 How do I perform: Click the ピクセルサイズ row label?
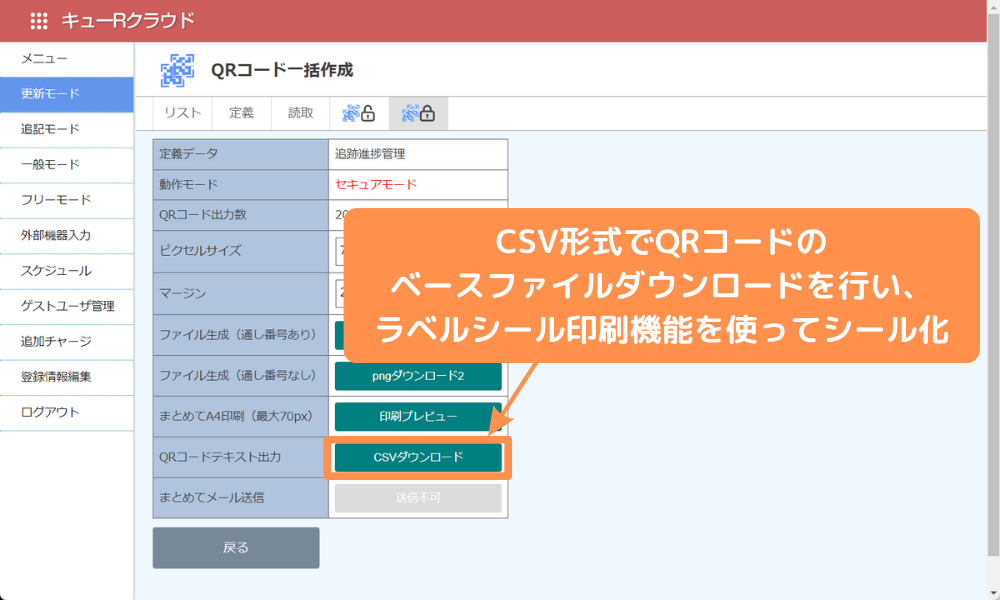240,251
